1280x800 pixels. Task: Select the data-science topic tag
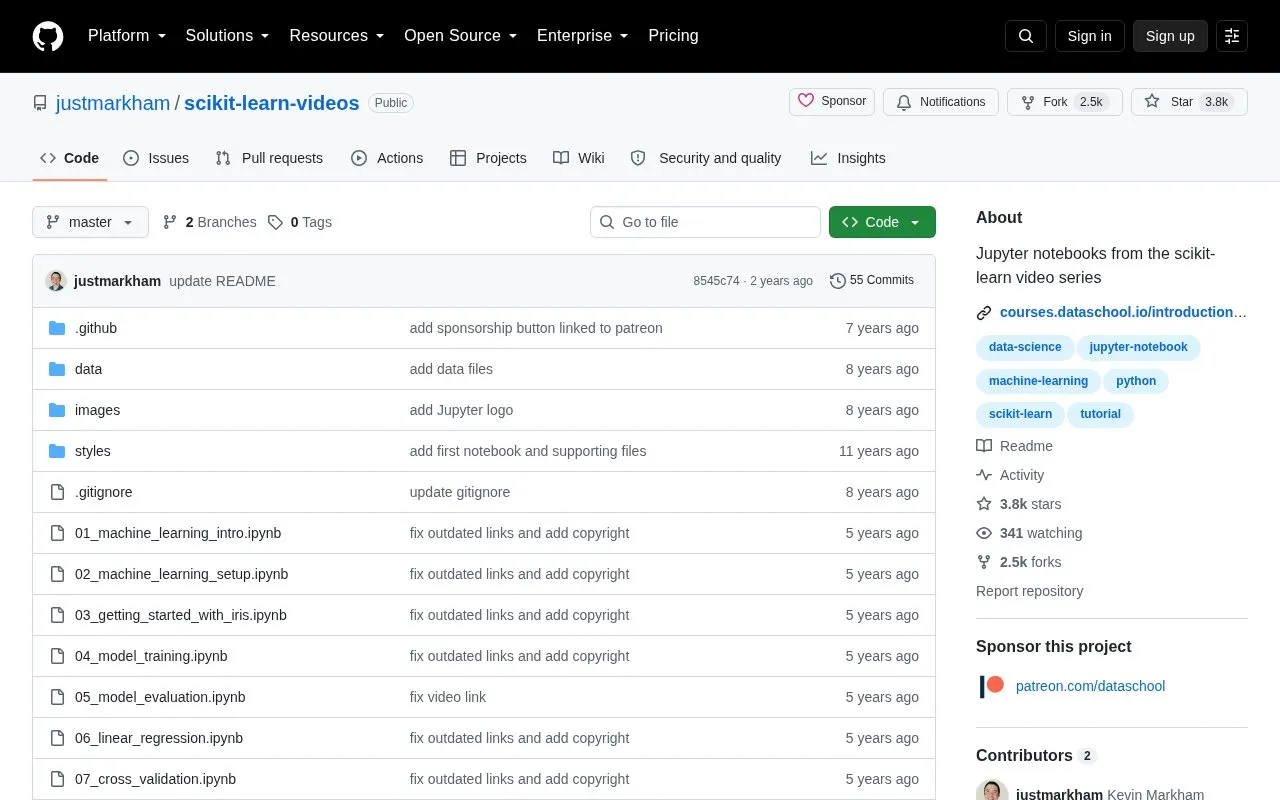click(1025, 347)
